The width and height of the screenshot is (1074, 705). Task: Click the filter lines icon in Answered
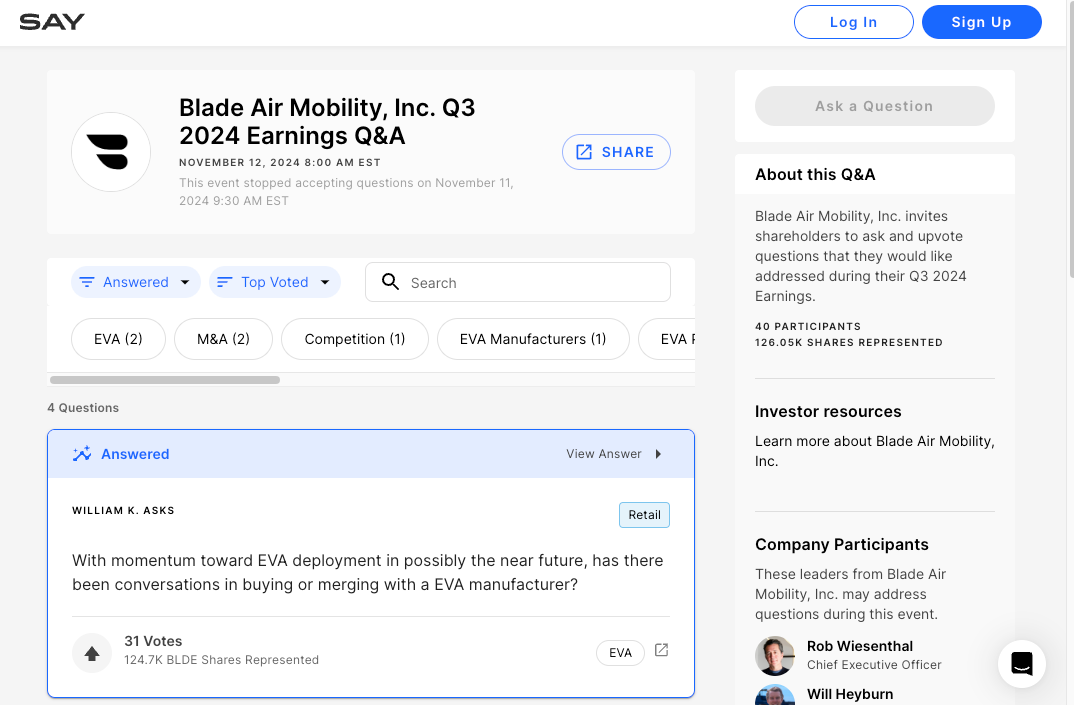[x=87, y=282]
